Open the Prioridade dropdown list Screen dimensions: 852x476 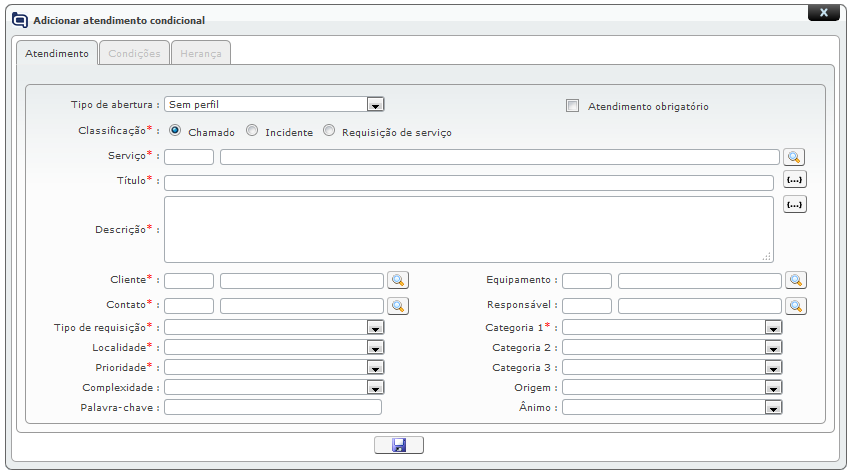click(375, 367)
